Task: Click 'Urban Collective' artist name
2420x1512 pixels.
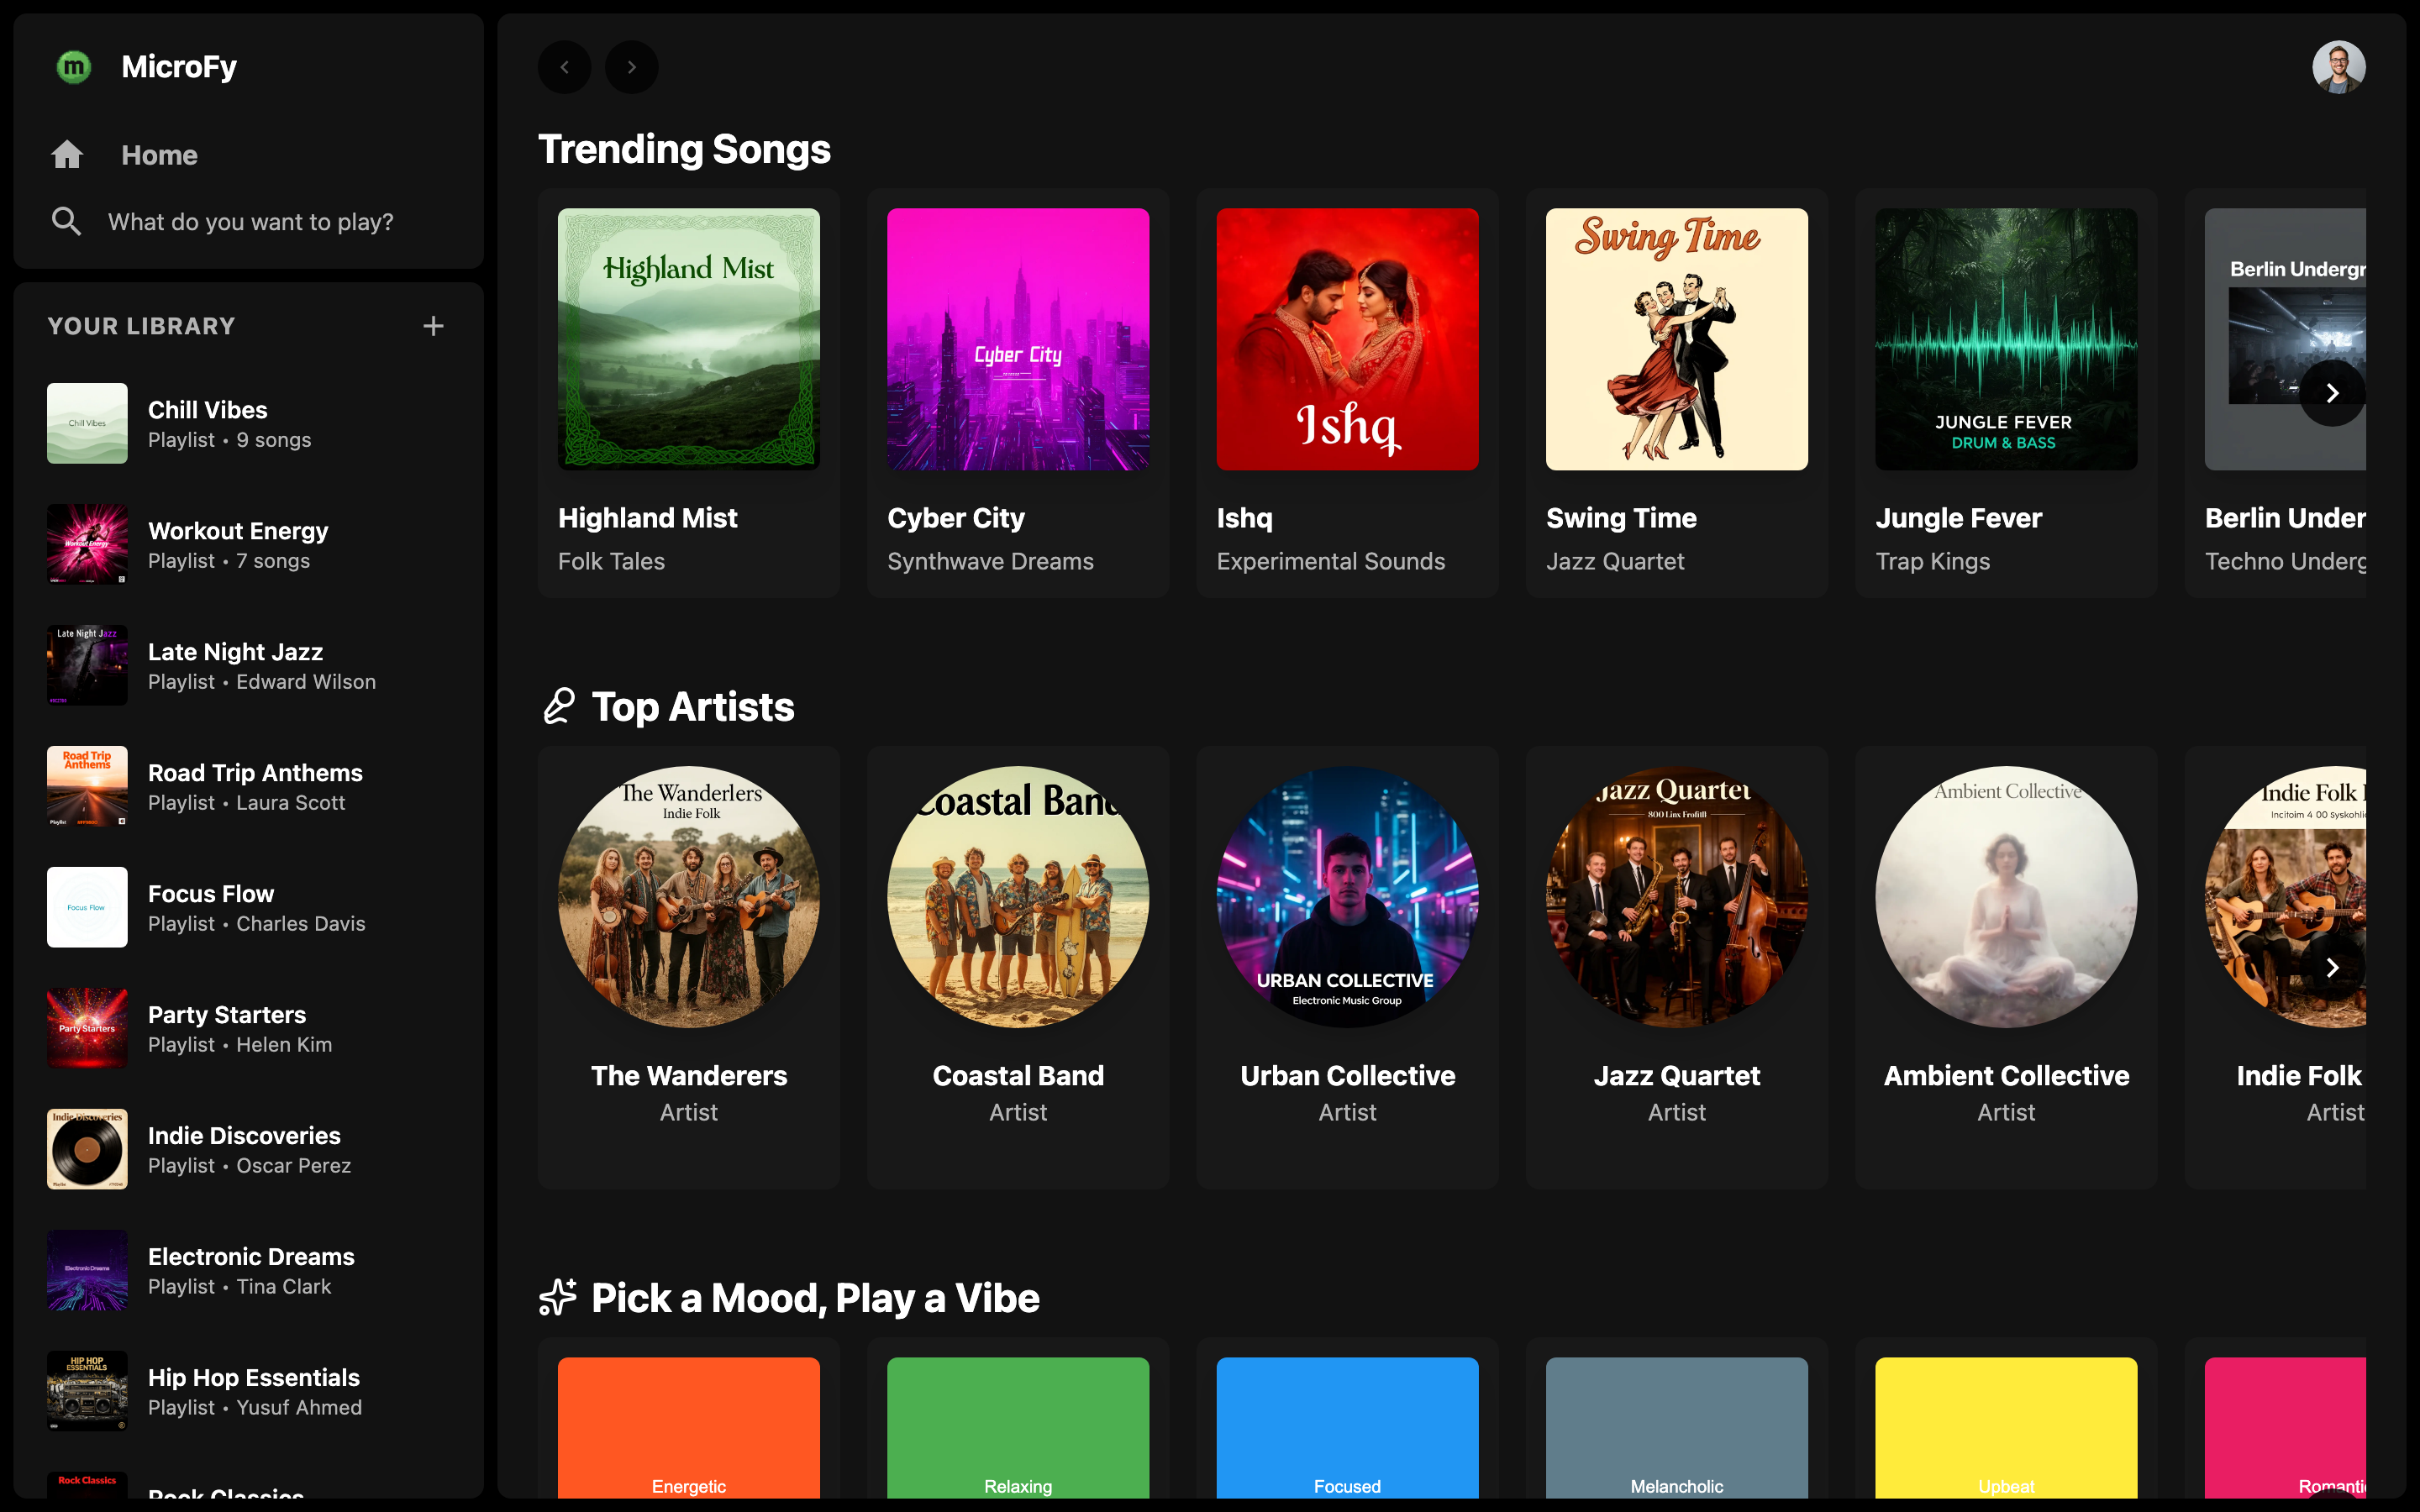Action: click(x=1347, y=1075)
